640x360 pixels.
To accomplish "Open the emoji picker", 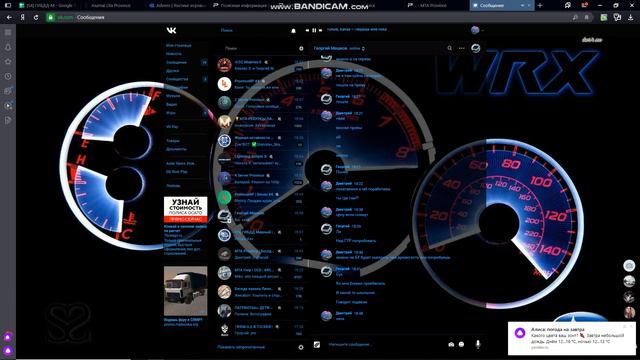I will [x=461, y=344].
